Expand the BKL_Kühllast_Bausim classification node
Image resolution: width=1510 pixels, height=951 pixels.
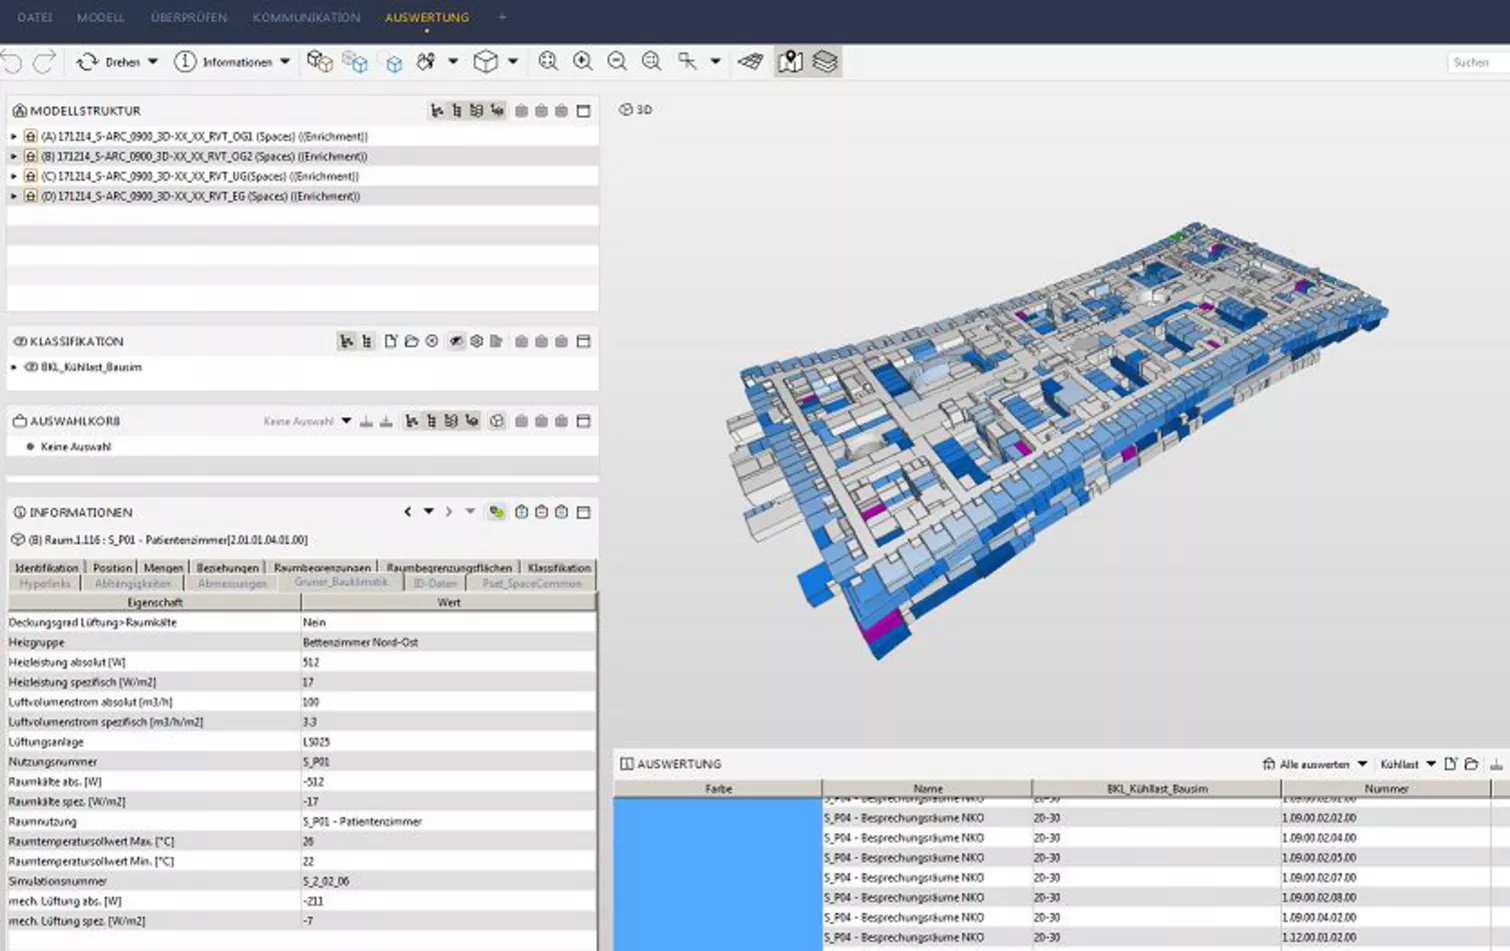tap(14, 367)
